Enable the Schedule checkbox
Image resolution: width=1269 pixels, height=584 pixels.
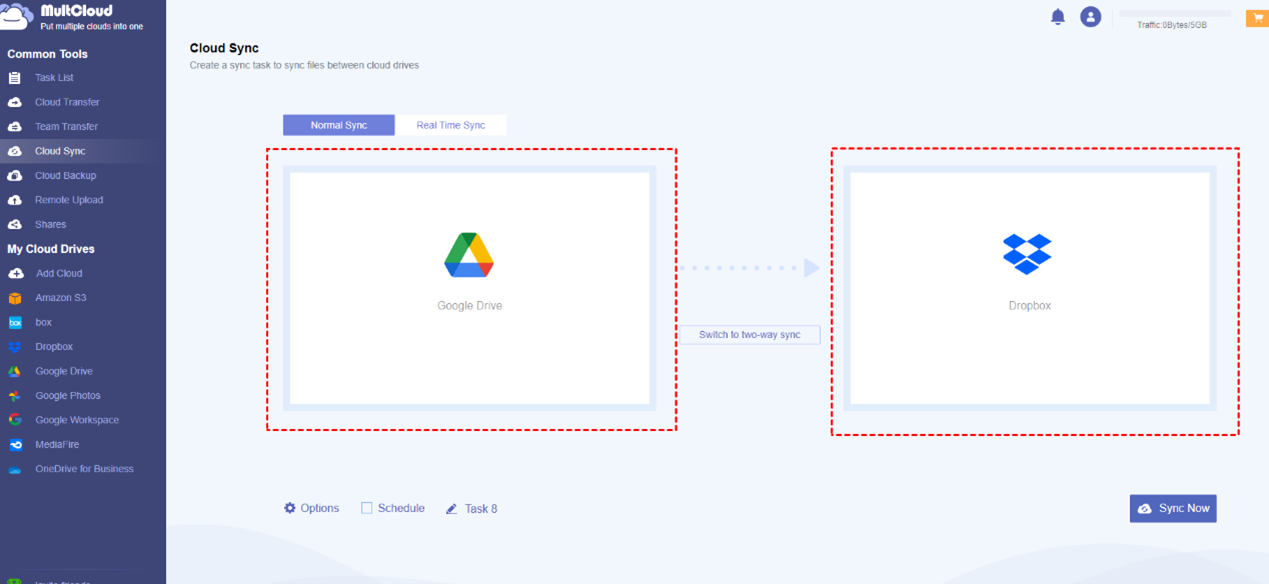pyautogui.click(x=367, y=508)
